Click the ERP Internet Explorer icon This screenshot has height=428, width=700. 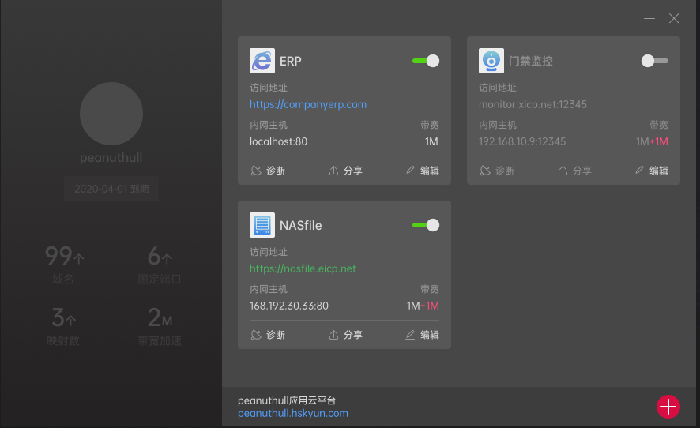click(x=262, y=61)
